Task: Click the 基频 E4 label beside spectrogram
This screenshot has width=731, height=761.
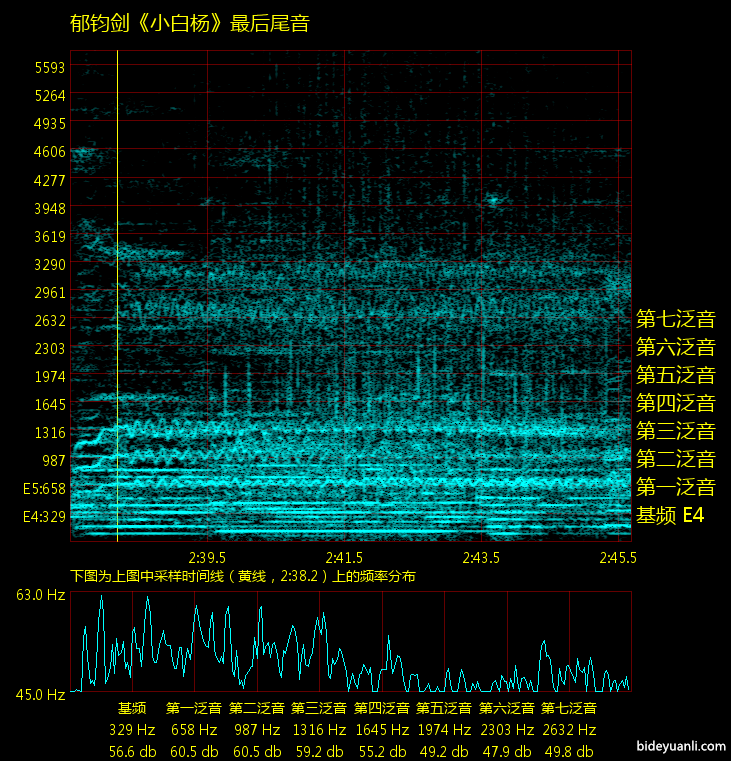Action: (x=670, y=516)
